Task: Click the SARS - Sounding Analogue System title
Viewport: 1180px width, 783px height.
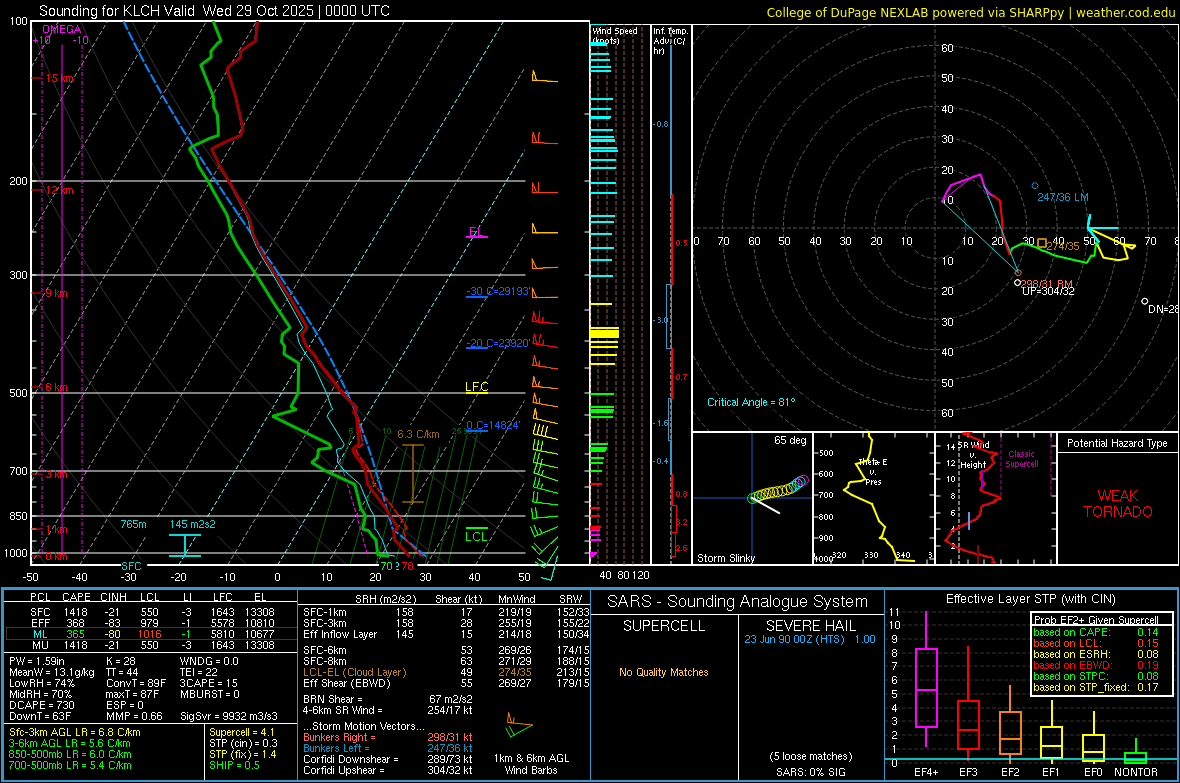Action: click(x=738, y=602)
